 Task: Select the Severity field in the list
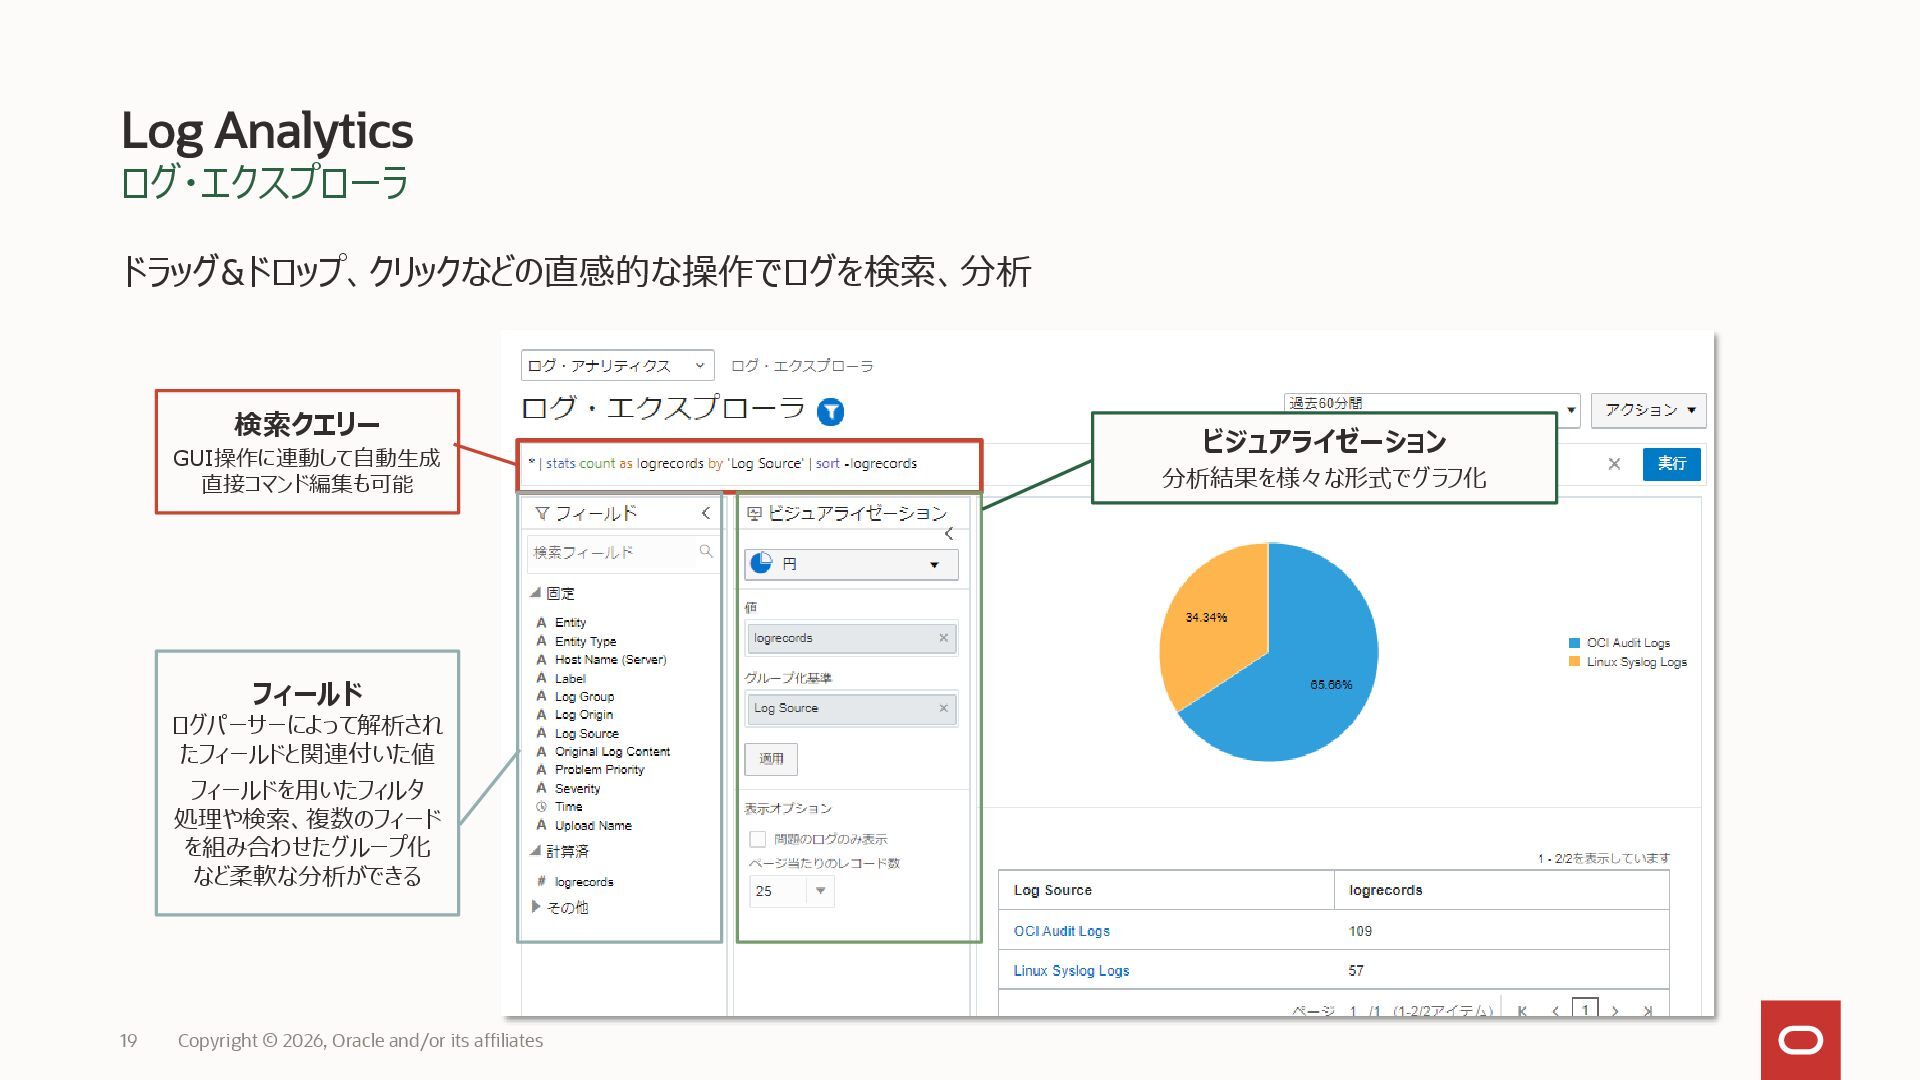[577, 788]
